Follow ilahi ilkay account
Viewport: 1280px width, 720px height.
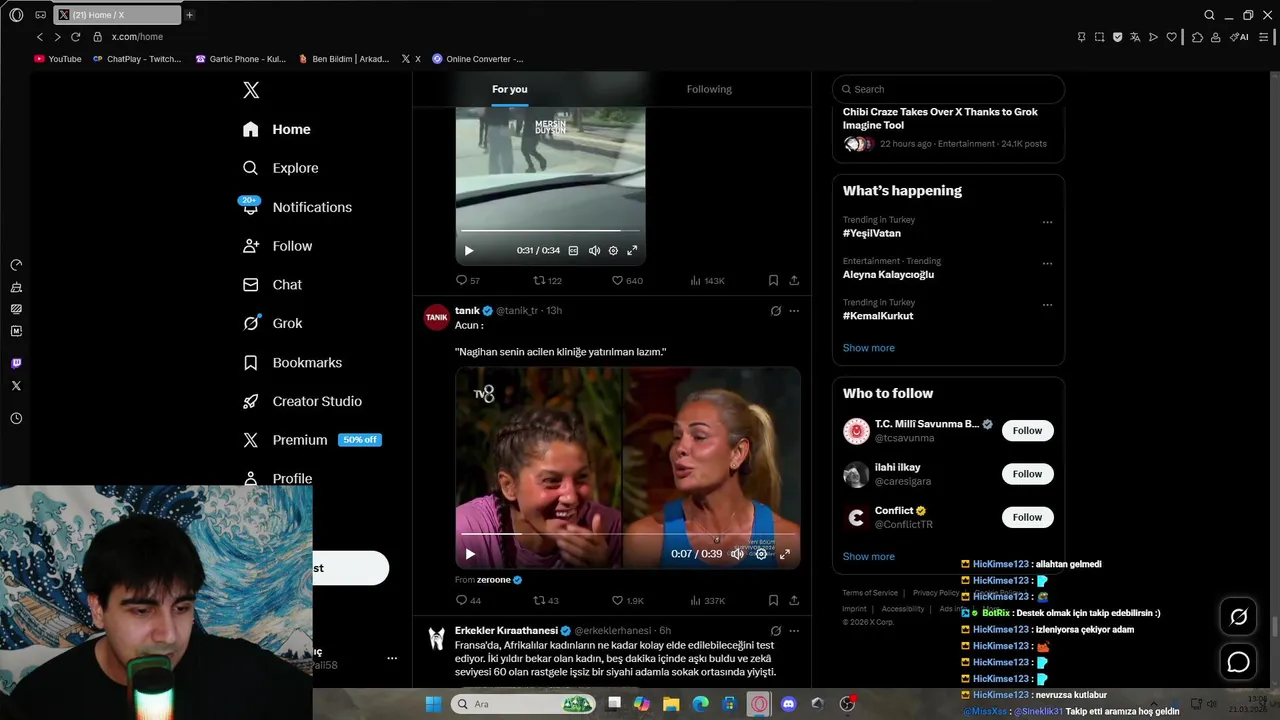(x=1027, y=474)
